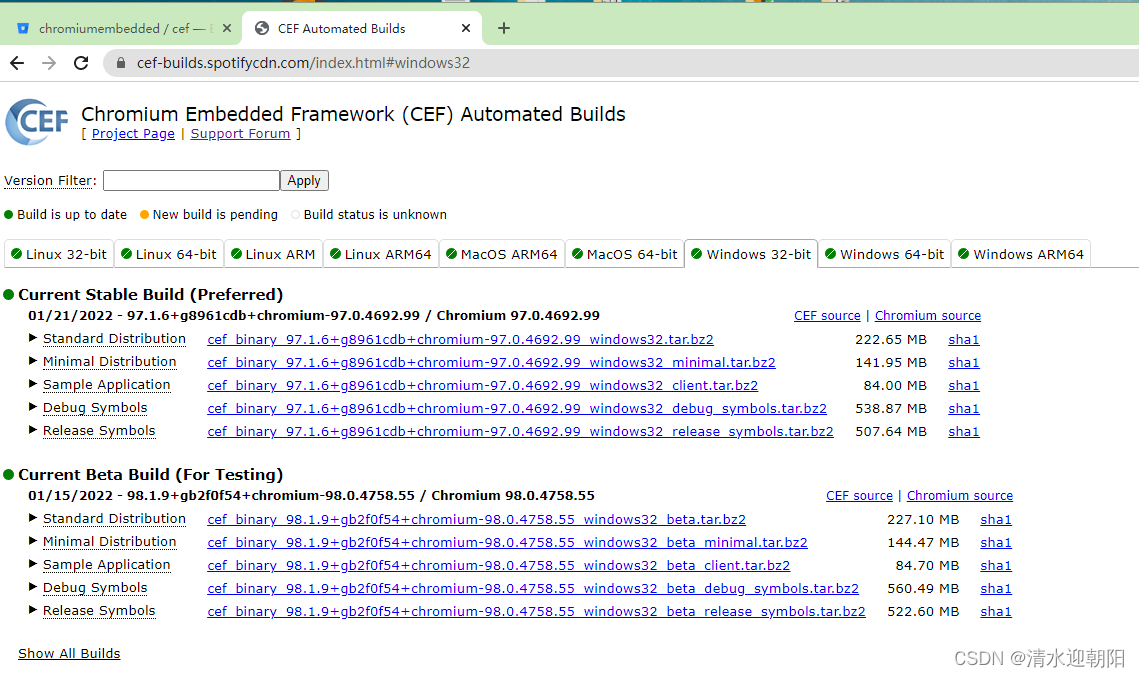Click the forward navigation arrow
Viewport: 1139px width, 677px height.
(48, 62)
